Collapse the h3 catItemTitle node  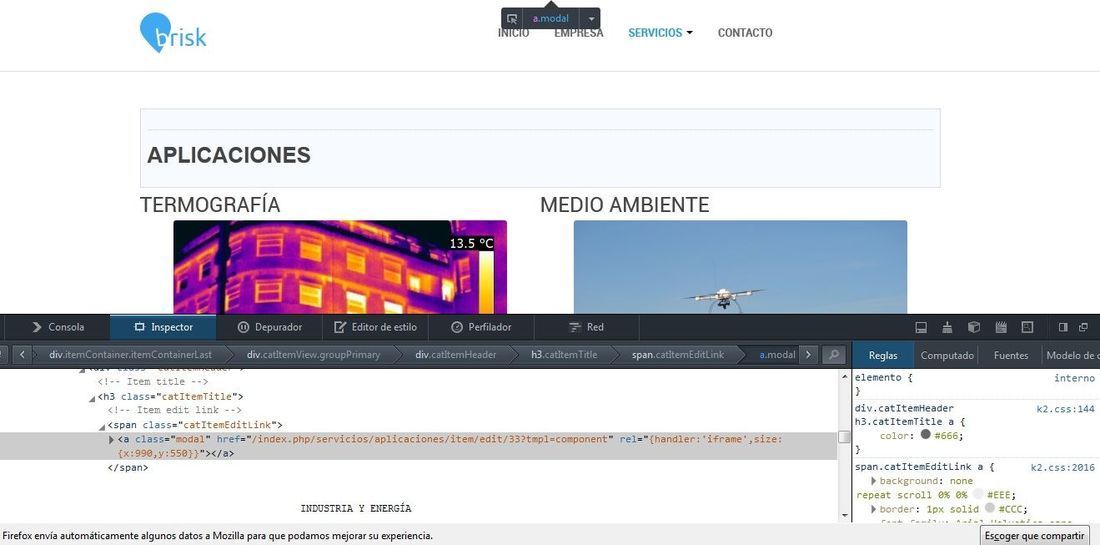(92, 398)
